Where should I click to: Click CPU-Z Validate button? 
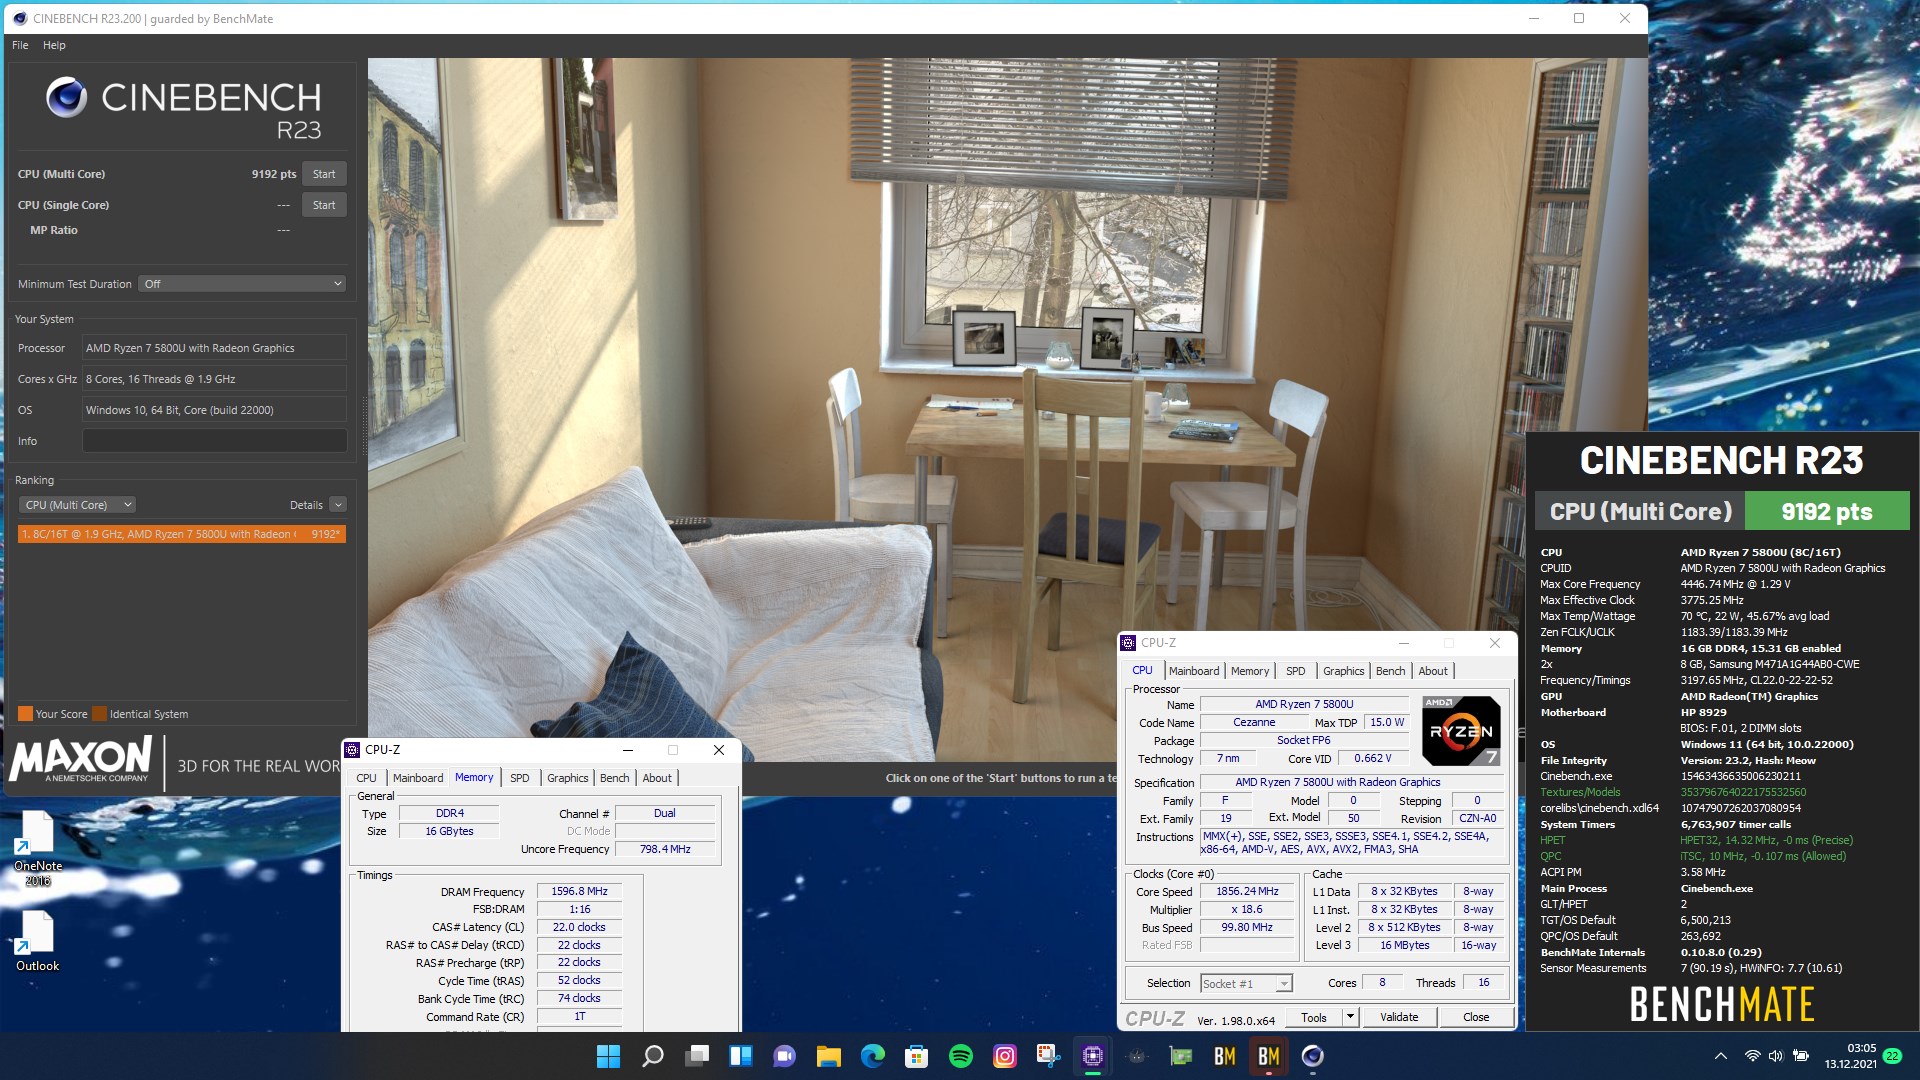[x=1399, y=1018]
